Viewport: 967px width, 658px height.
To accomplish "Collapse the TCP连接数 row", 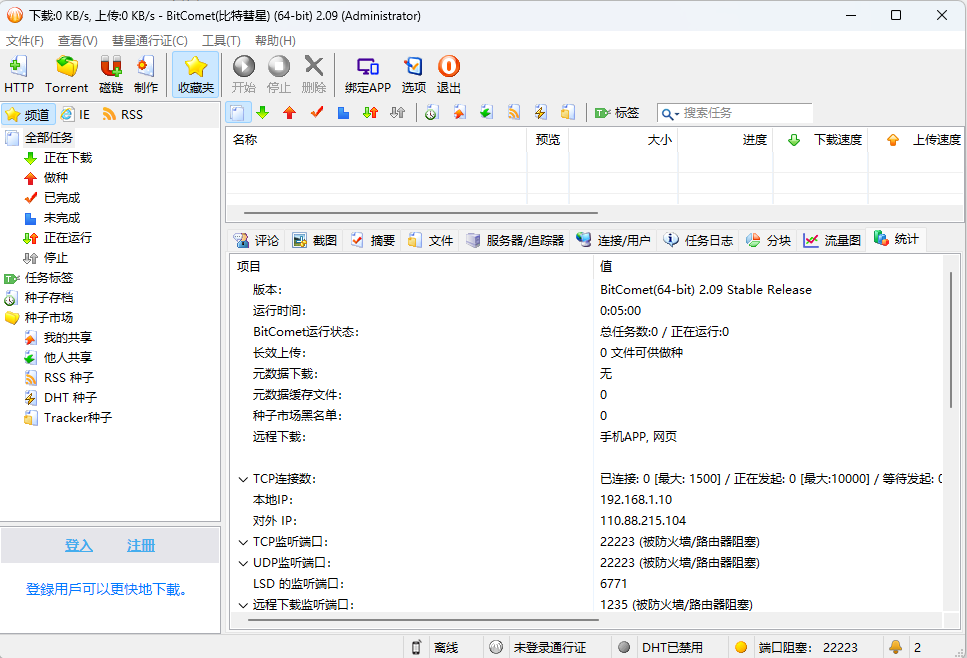I will [243, 479].
